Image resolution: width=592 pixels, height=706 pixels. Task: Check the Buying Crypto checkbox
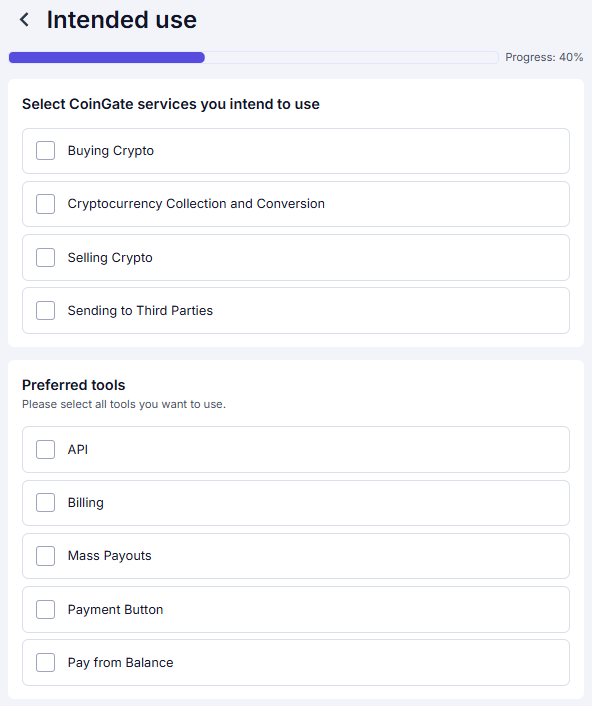click(x=45, y=150)
